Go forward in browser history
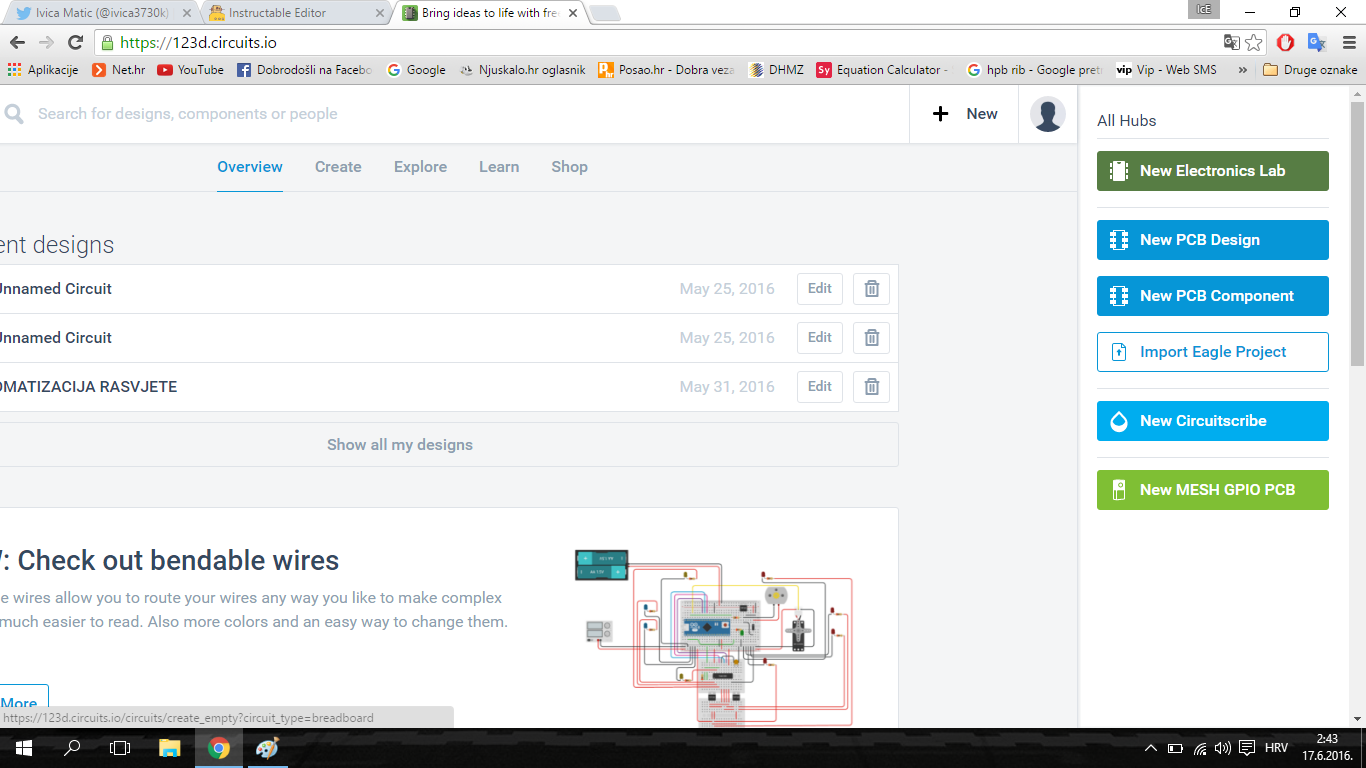Screen dimensions: 1366x768 46,42
